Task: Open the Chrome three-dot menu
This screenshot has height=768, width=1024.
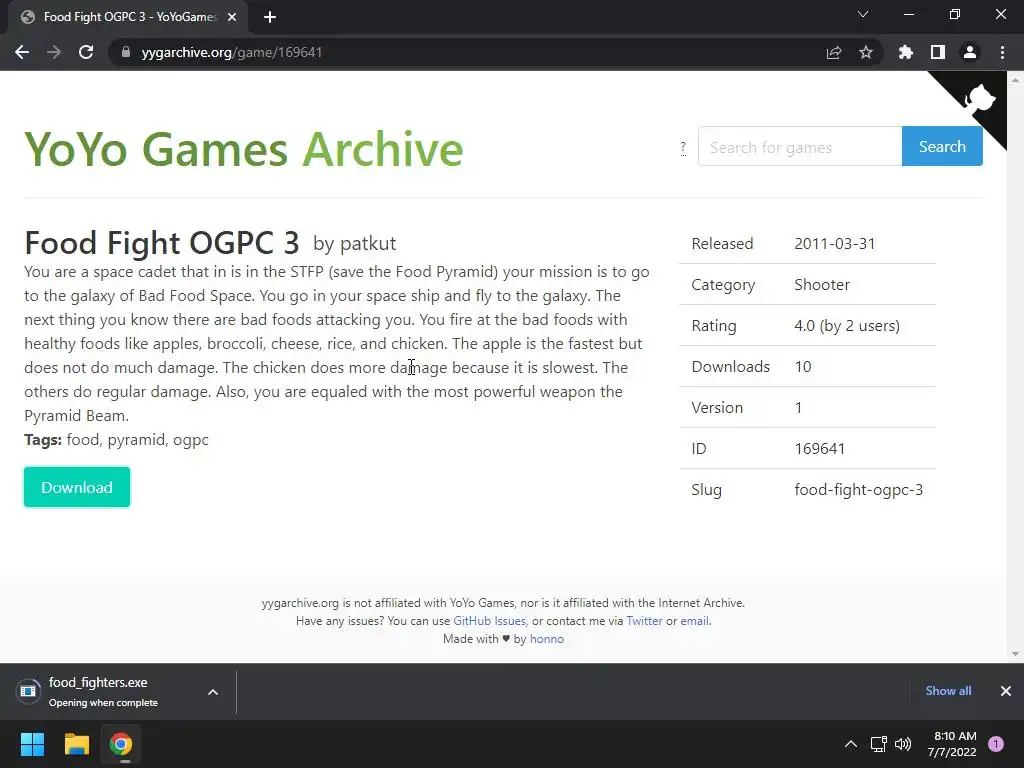Action: pyautogui.click(x=1002, y=52)
